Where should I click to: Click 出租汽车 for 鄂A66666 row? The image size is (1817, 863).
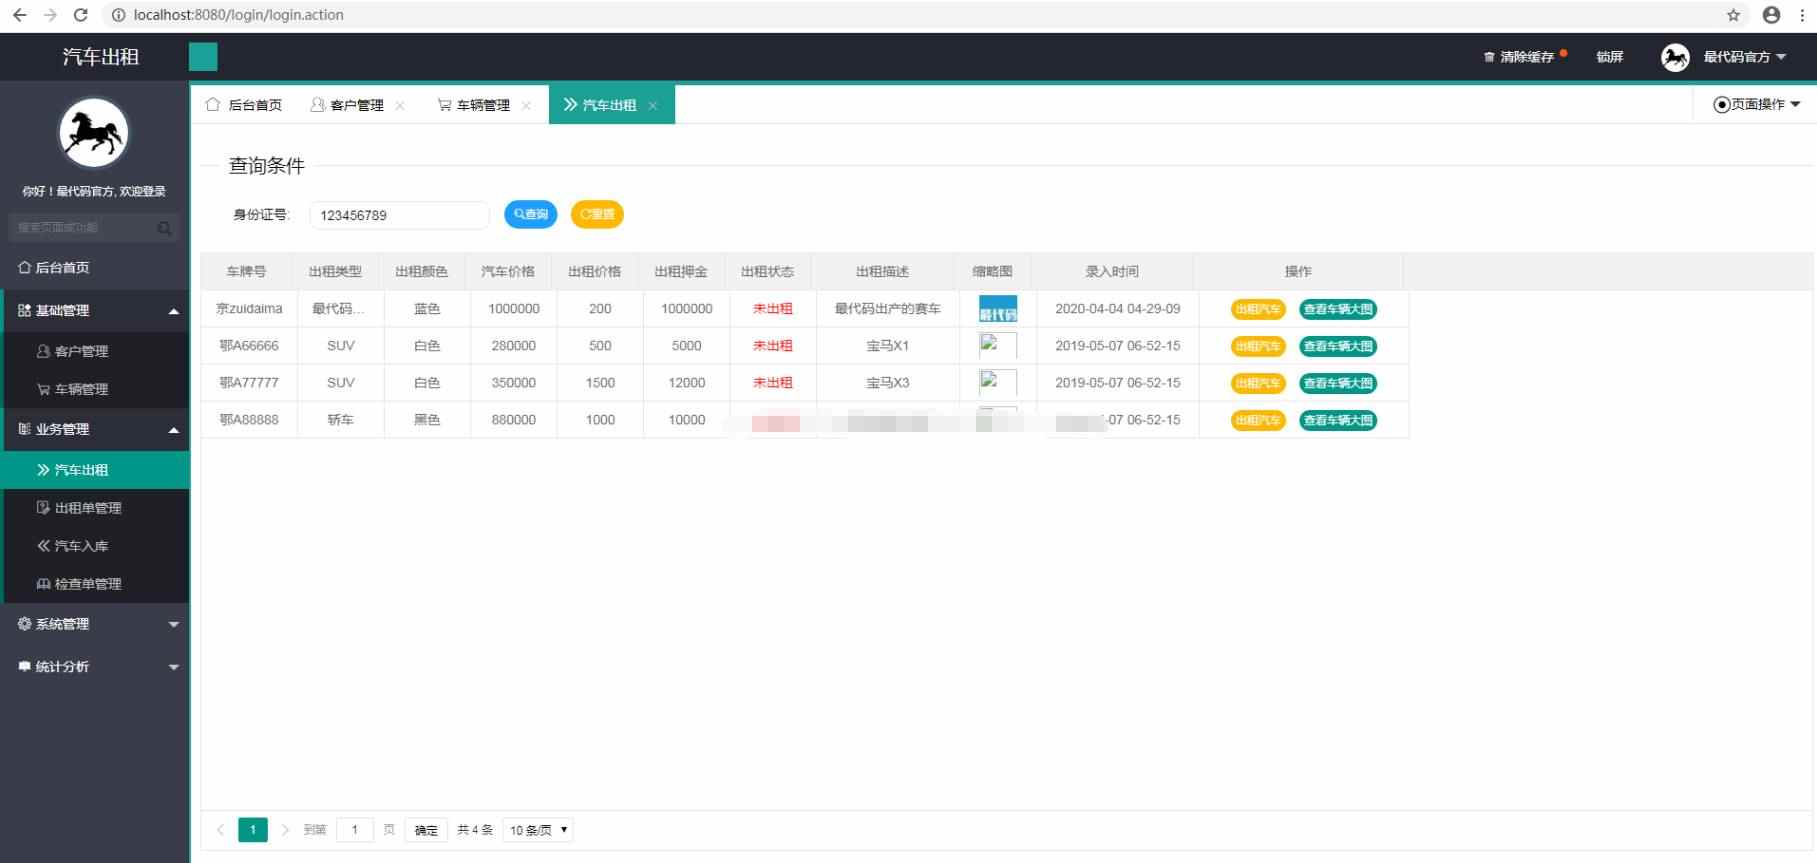tap(1258, 346)
